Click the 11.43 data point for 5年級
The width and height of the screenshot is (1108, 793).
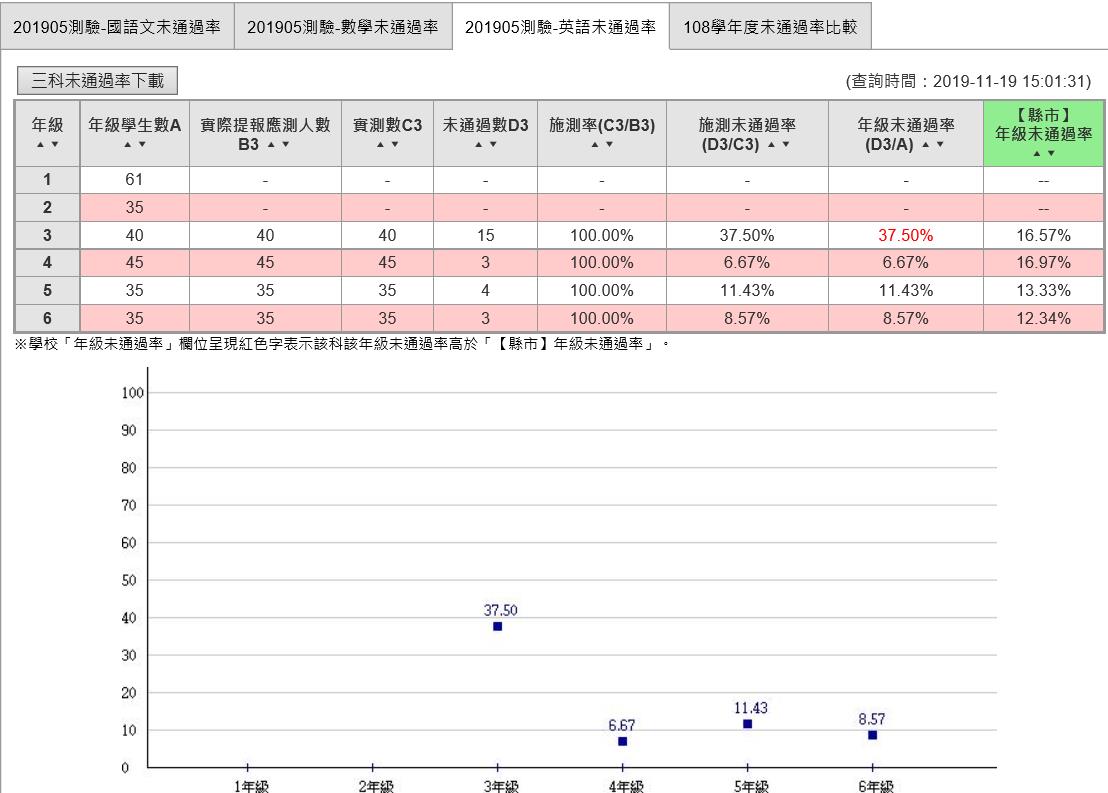(747, 724)
